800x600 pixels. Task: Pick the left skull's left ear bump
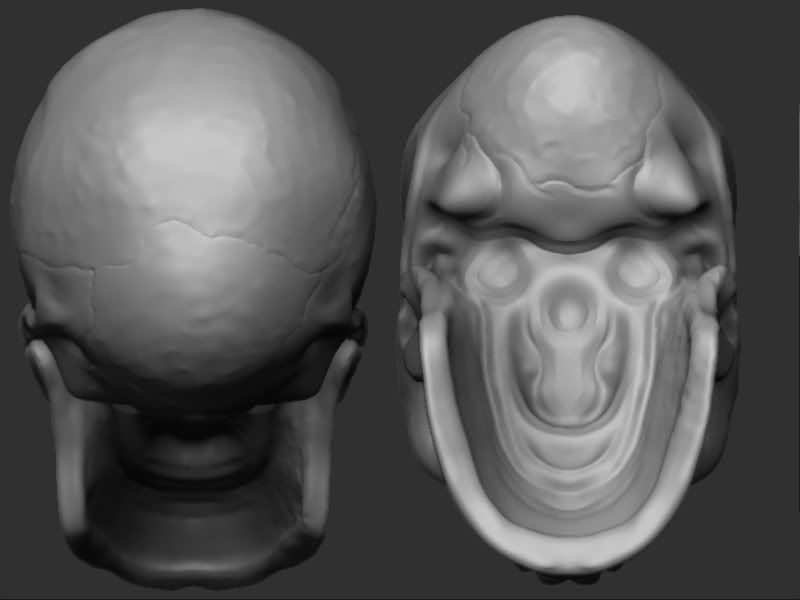pos(26,322)
